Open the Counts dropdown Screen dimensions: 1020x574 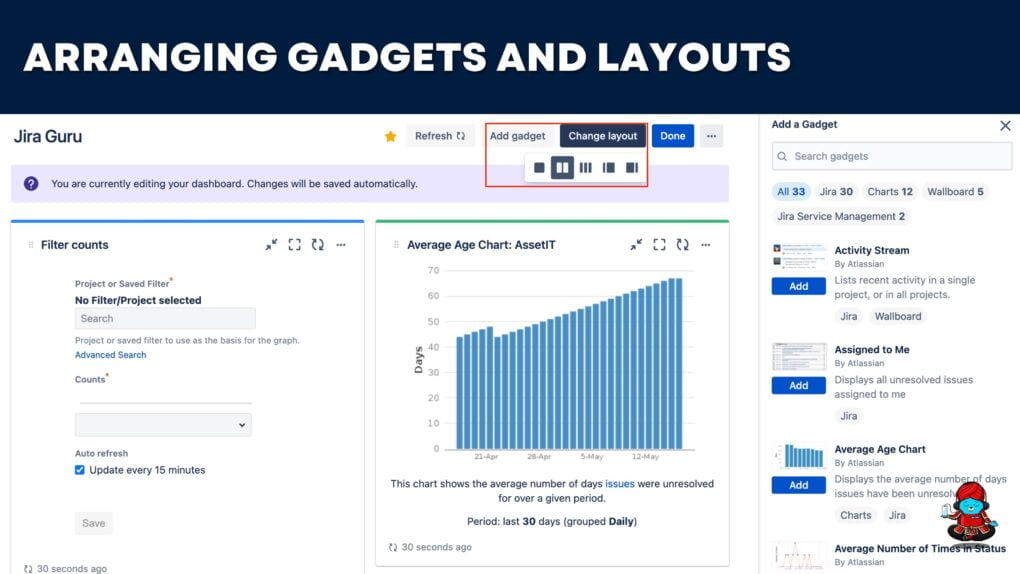click(x=163, y=425)
